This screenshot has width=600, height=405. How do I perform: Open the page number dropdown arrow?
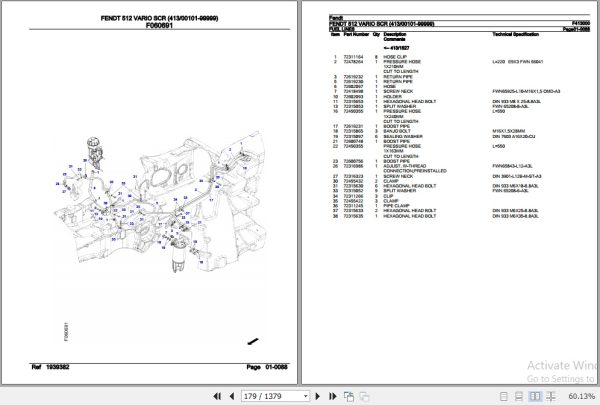(x=306, y=396)
